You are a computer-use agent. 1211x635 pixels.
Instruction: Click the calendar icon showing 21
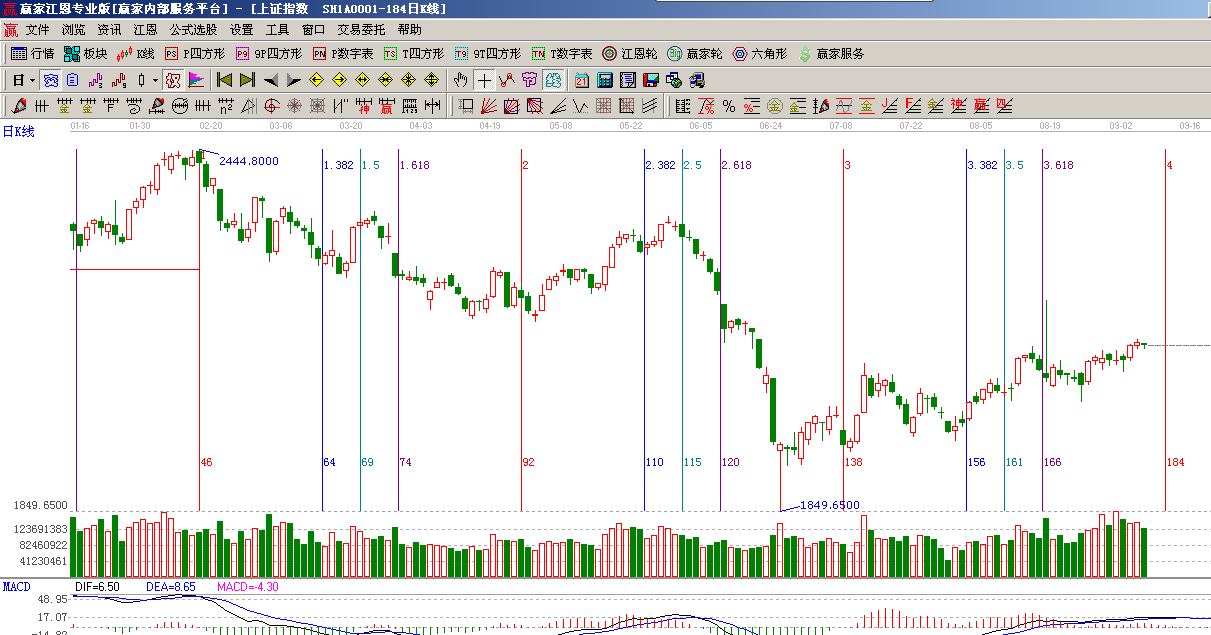tap(582, 80)
